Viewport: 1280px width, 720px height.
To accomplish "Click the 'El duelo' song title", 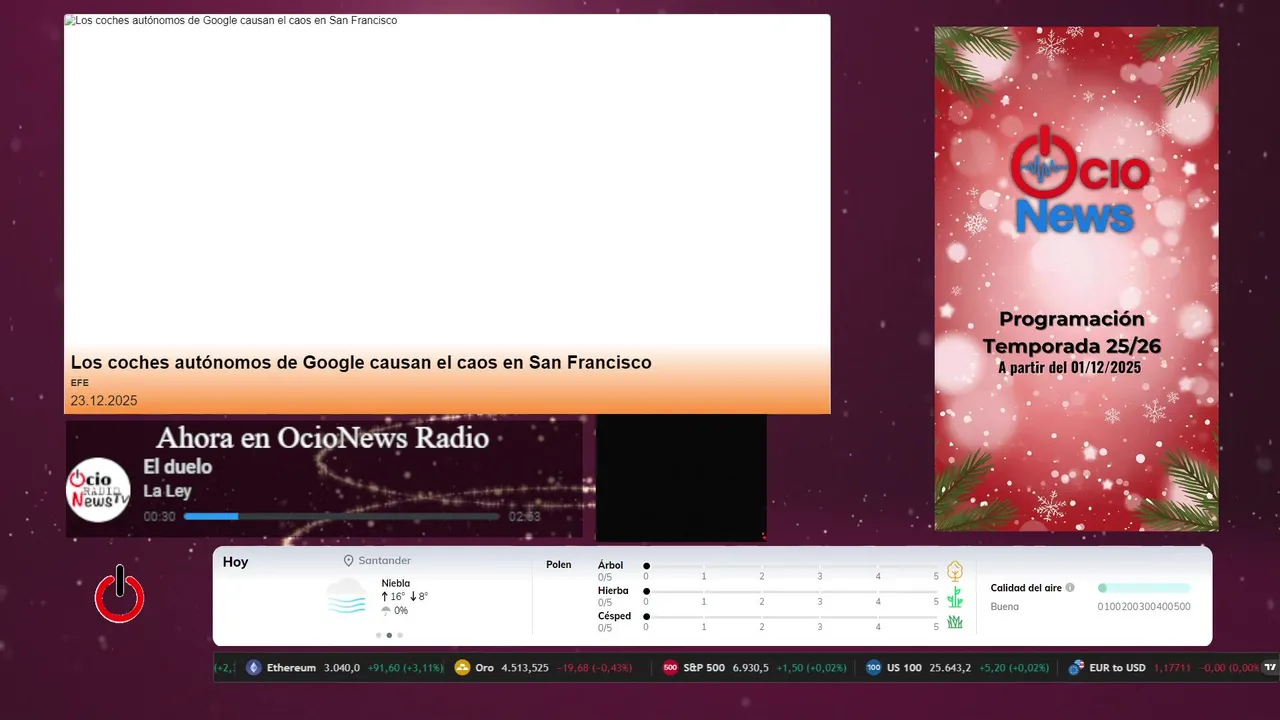I will 178,467.
